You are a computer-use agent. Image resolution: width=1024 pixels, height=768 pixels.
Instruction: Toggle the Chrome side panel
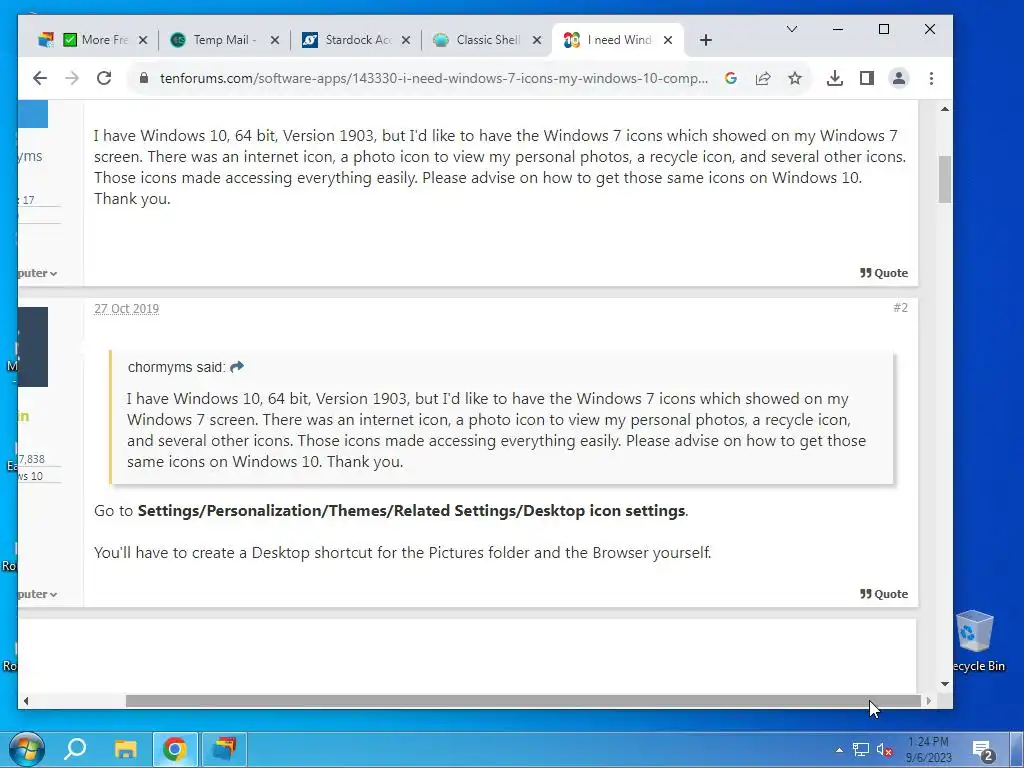[x=867, y=78]
